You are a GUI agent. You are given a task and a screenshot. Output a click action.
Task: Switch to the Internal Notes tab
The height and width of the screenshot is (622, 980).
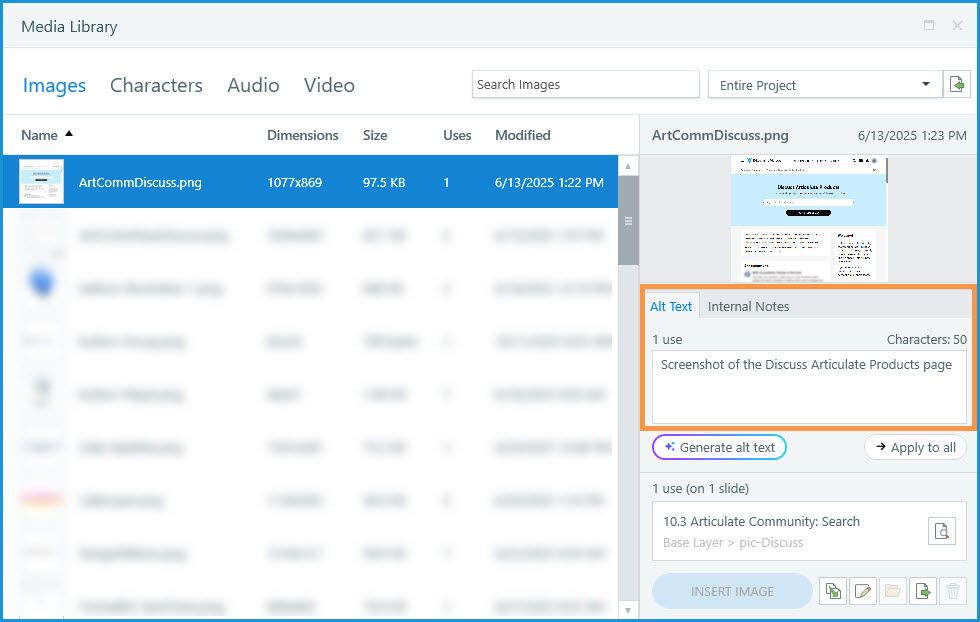click(748, 306)
